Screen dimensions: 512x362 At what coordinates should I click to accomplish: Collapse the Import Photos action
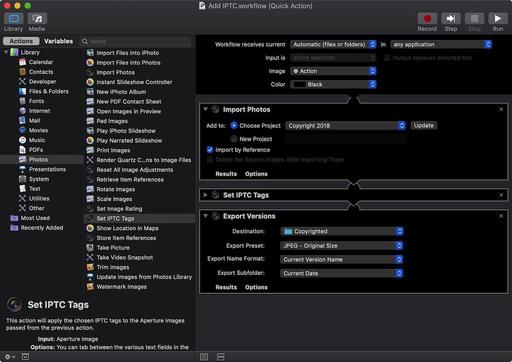[x=206, y=109]
